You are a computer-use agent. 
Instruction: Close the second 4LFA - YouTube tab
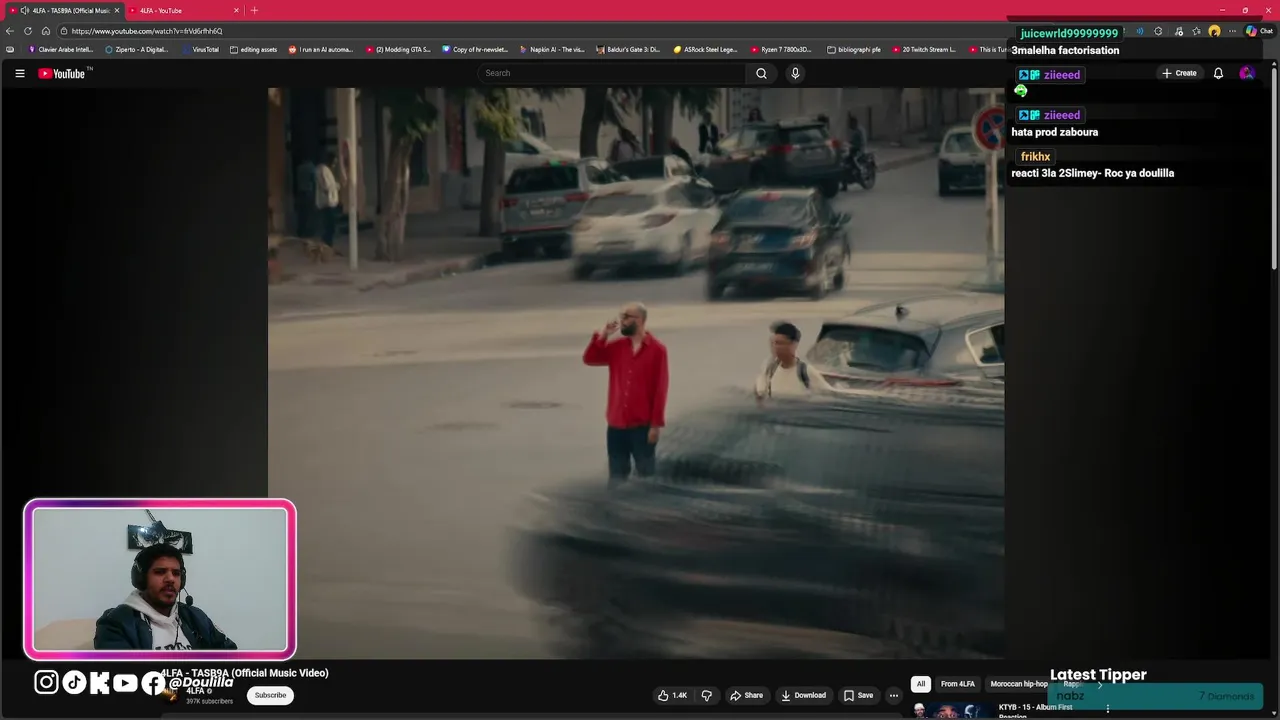(236, 10)
